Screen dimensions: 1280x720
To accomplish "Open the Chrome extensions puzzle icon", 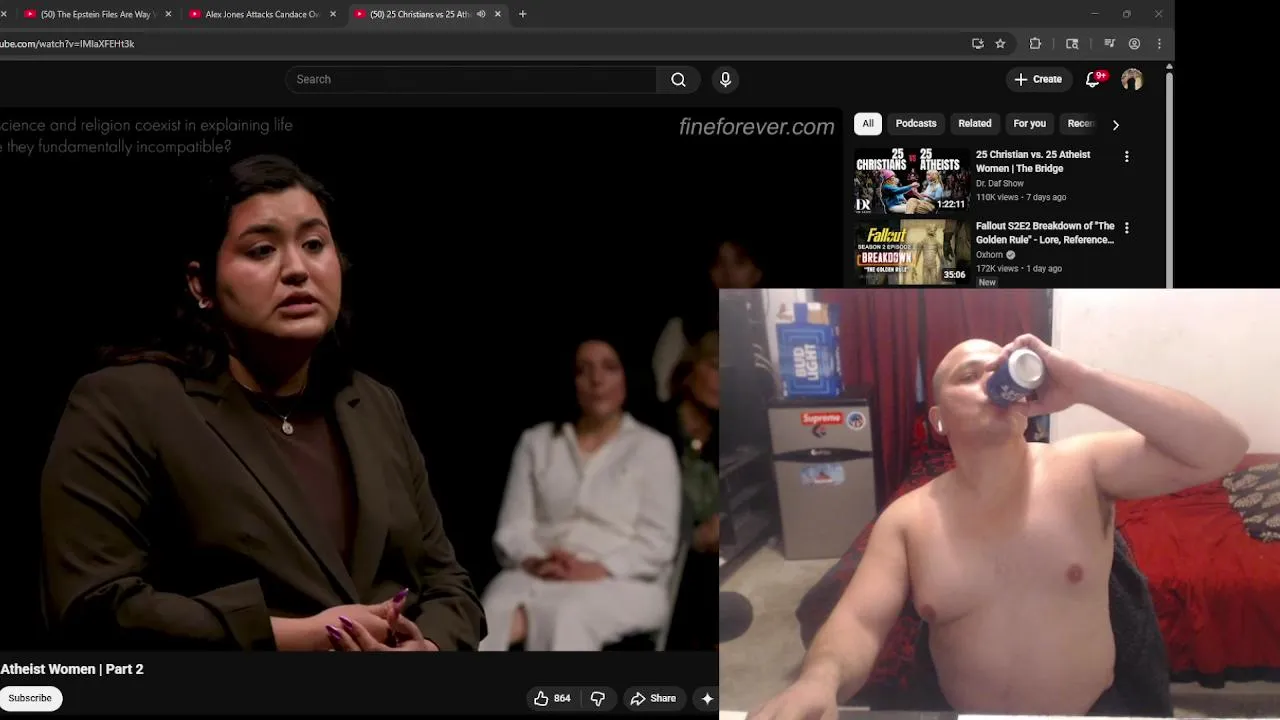I will point(1035,44).
